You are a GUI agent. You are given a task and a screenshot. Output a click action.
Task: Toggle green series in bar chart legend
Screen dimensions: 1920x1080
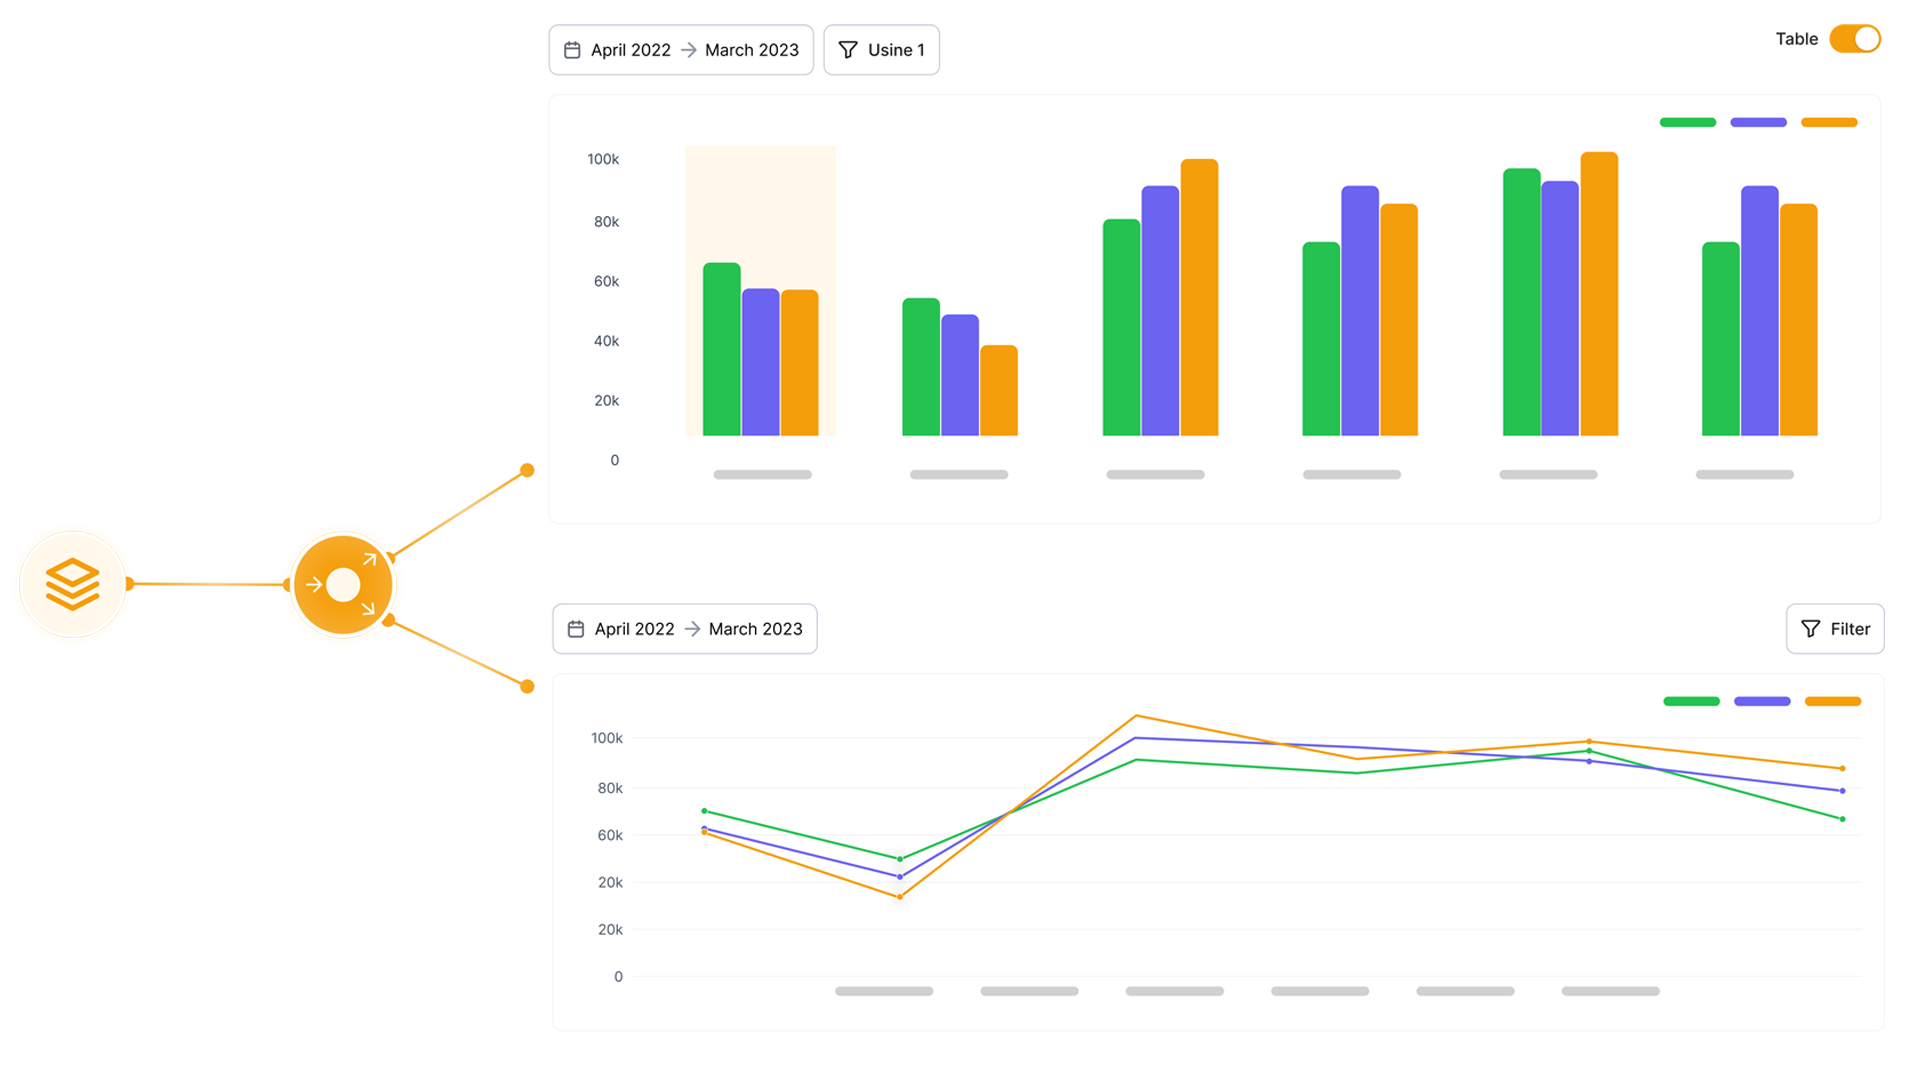1687,122
